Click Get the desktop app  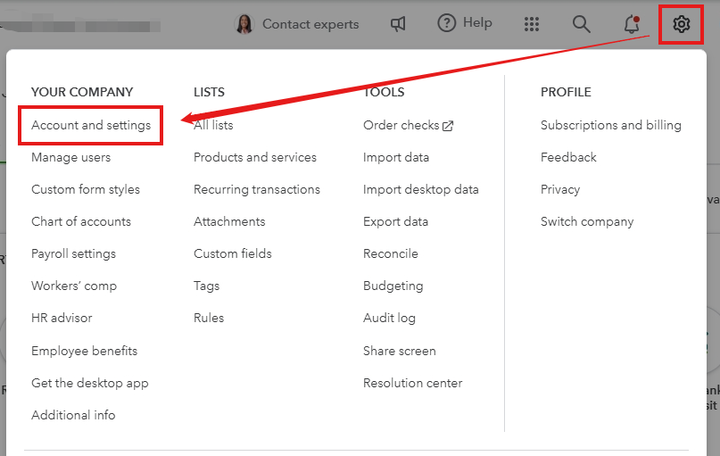[90, 382]
